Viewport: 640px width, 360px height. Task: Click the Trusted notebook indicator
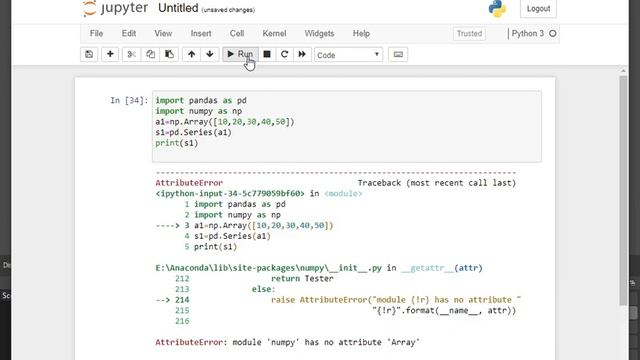tap(469, 33)
